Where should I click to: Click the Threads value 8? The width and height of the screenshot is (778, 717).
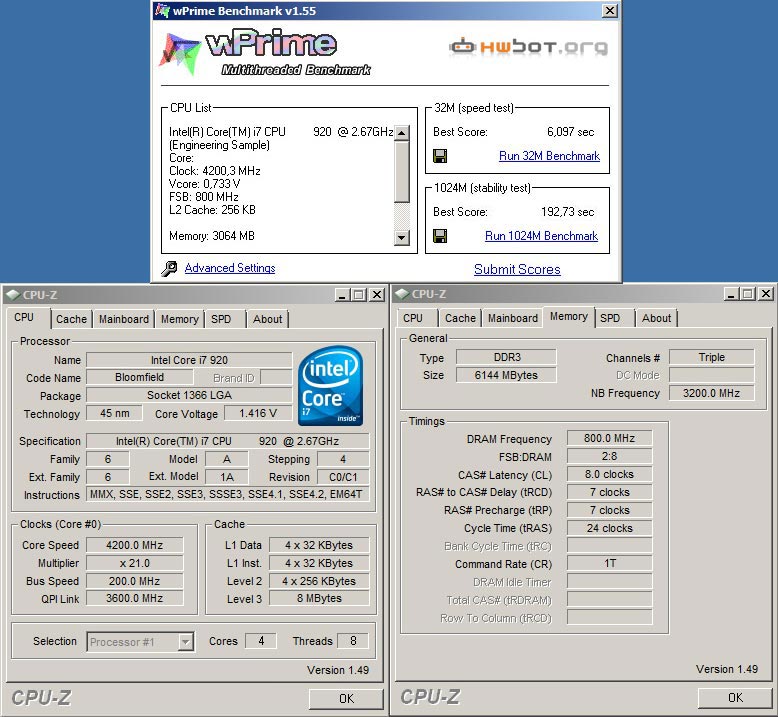pyautogui.click(x=353, y=641)
